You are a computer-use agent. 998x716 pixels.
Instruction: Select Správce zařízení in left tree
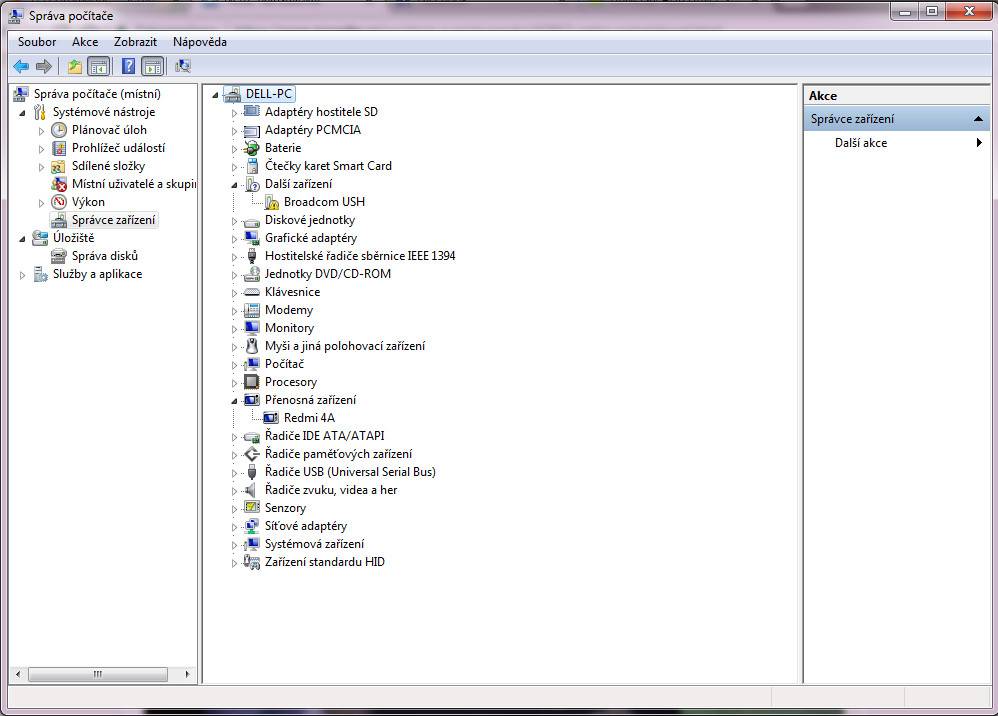pos(113,220)
